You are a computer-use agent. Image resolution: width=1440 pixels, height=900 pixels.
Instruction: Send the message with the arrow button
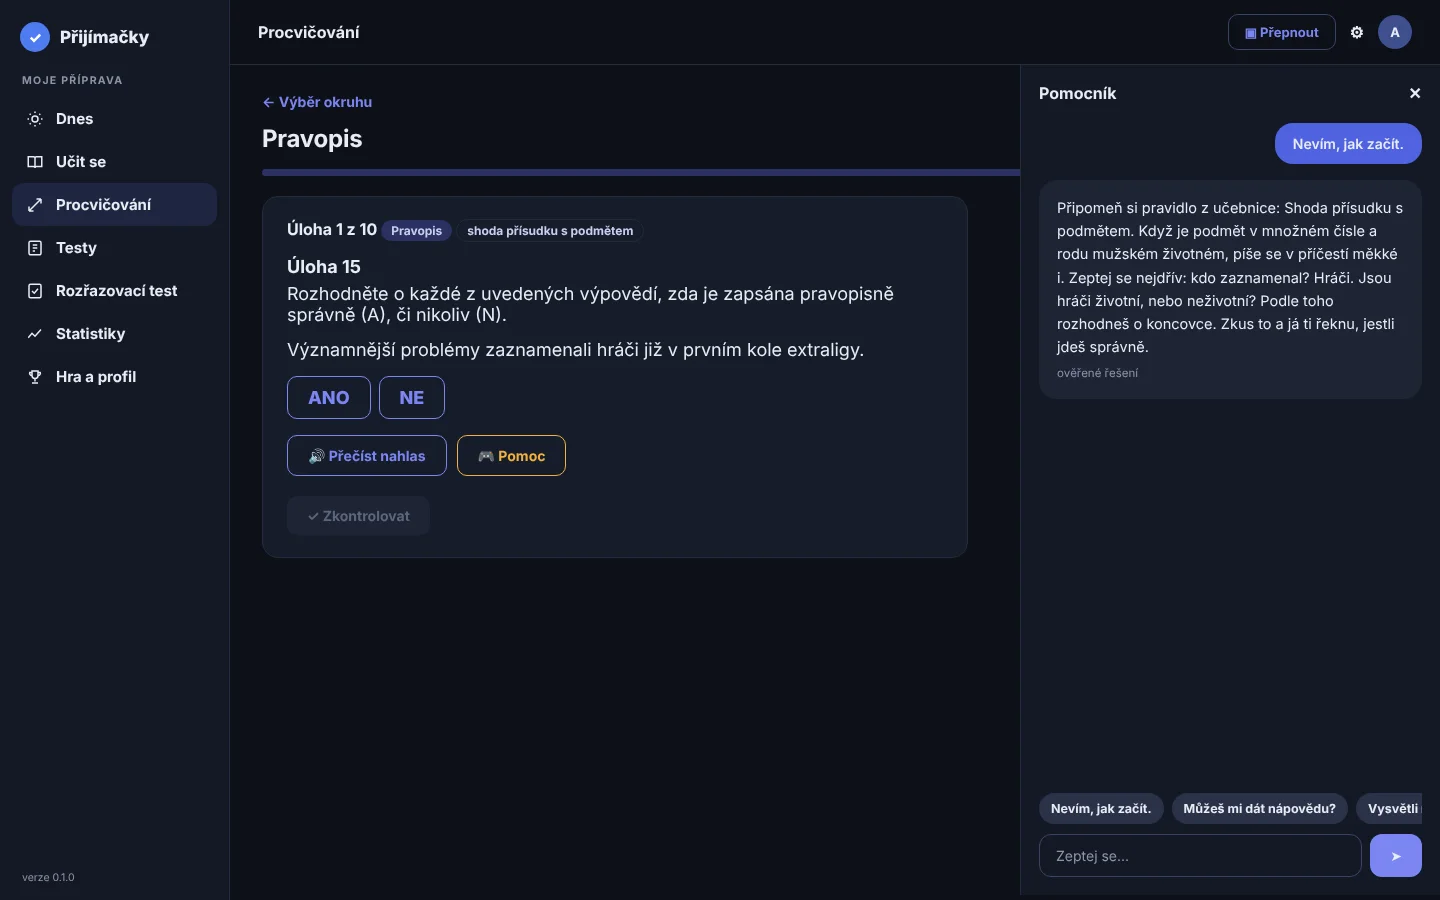click(1396, 856)
